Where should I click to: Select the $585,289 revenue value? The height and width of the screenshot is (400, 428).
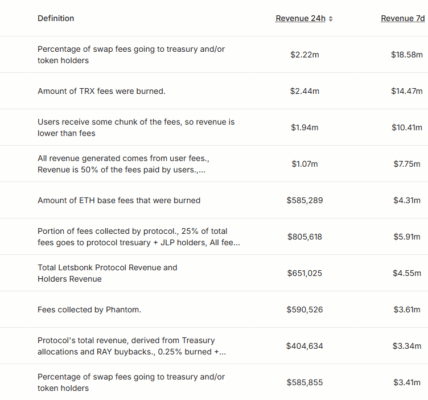pyautogui.click(x=305, y=200)
